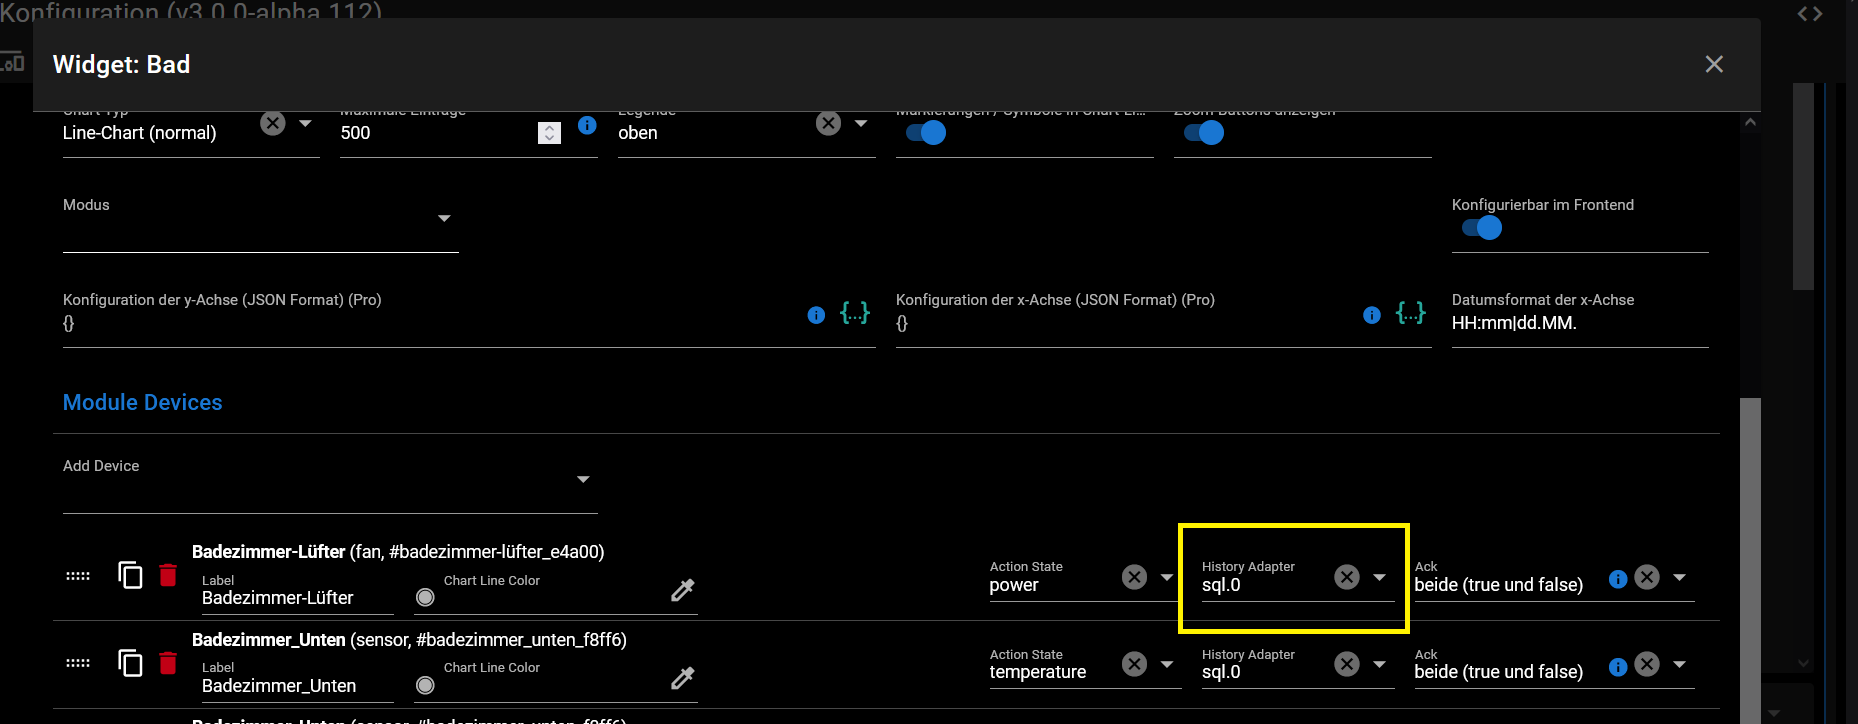The width and height of the screenshot is (1858, 724).
Task: Clear Ack selection for Badezimmer-Lüfter
Action: [1647, 577]
